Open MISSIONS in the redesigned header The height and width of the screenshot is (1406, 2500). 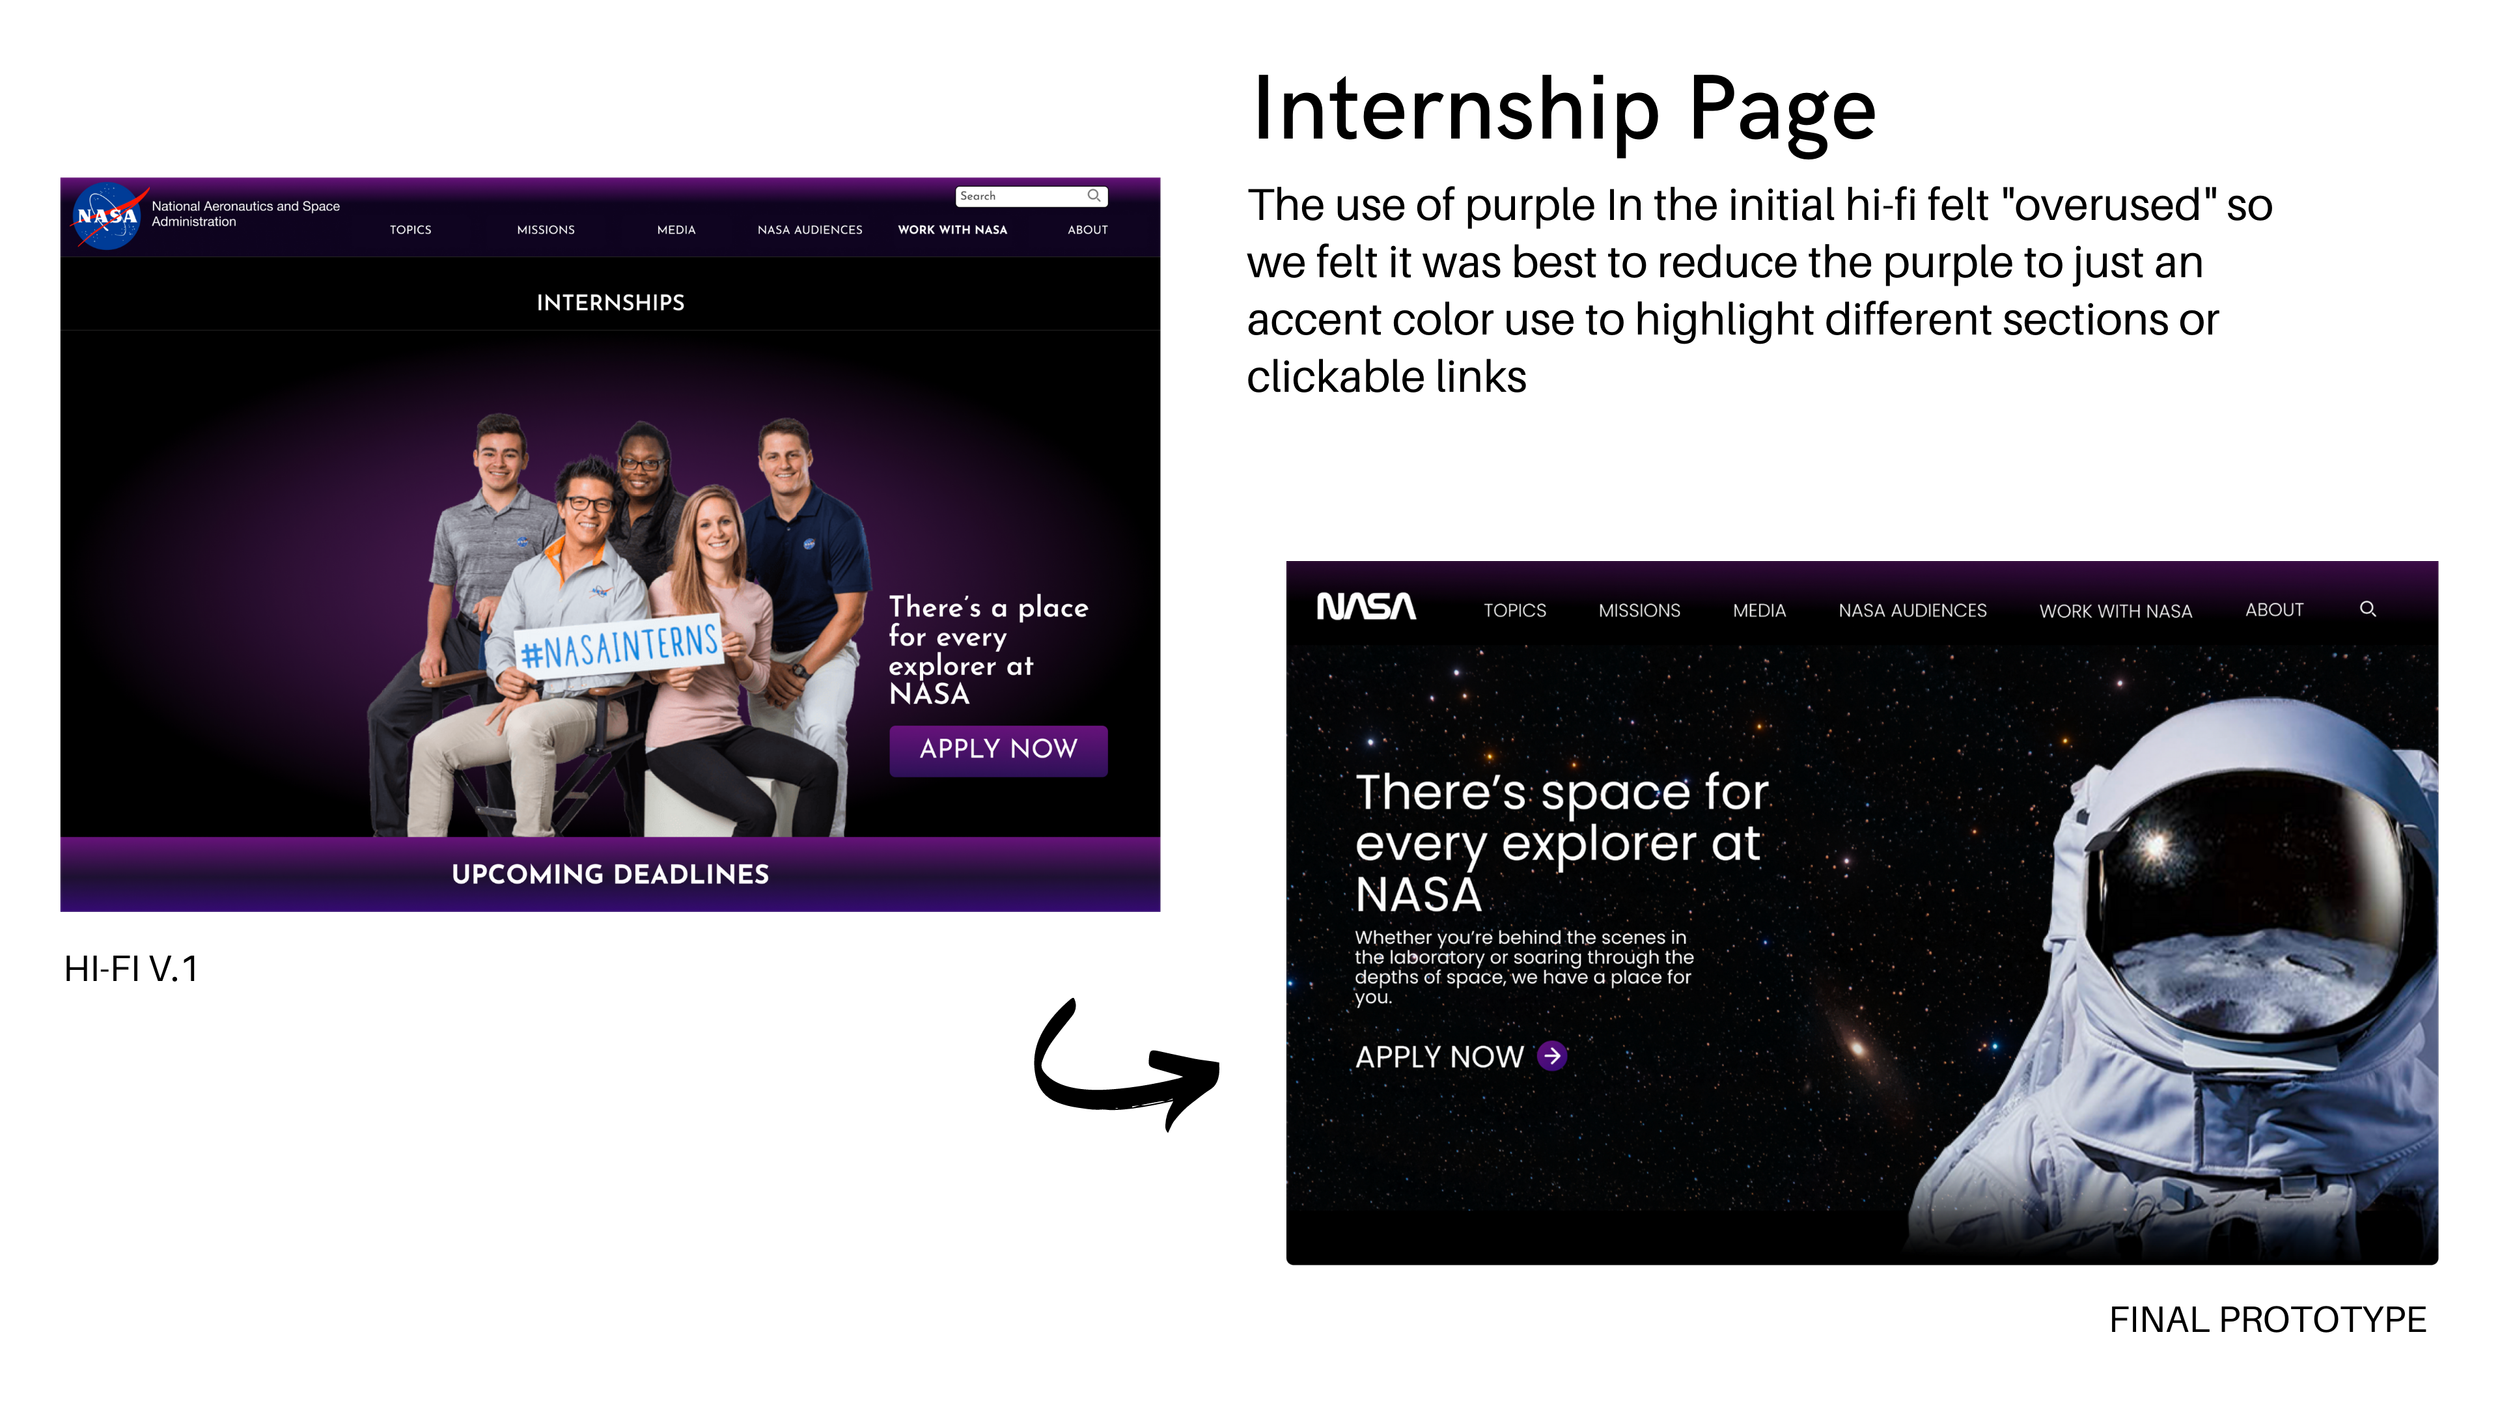pos(1639,610)
